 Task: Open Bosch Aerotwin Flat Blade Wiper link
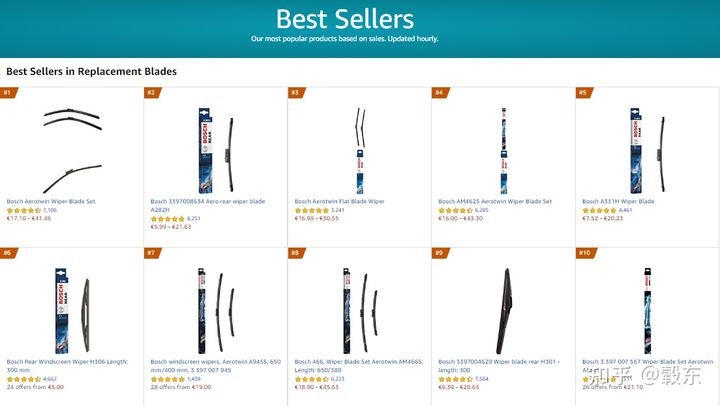point(339,201)
